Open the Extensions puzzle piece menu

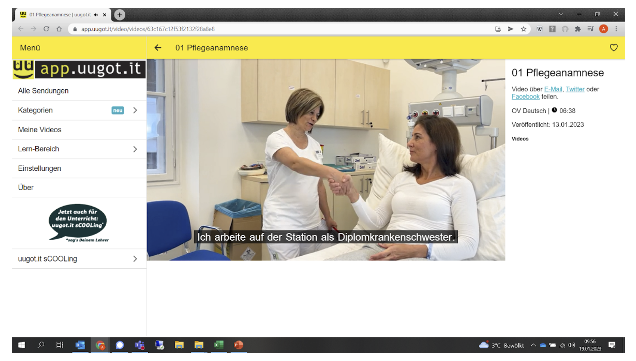578,29
